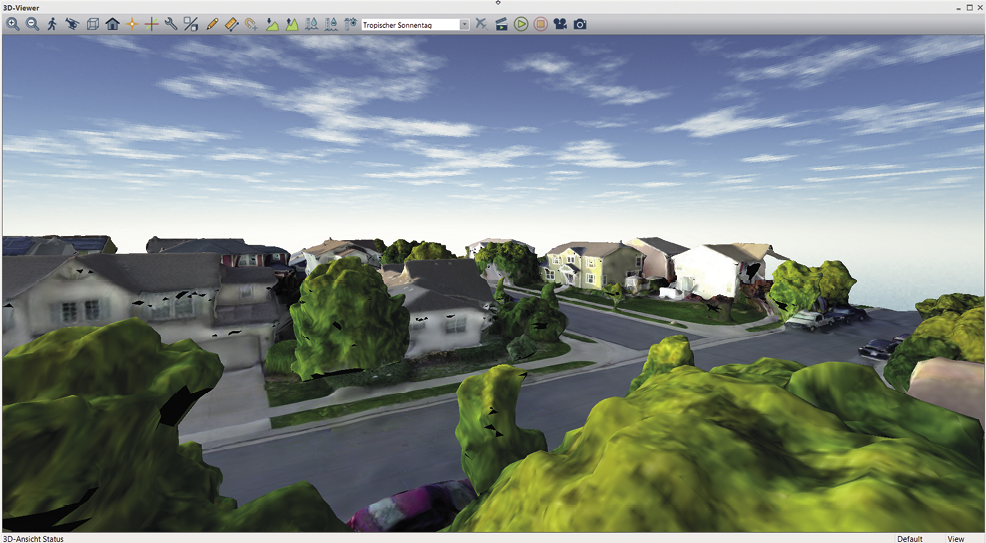Open settings with the wrench icon
Viewport: 986px width, 543px height.
(x=171, y=25)
